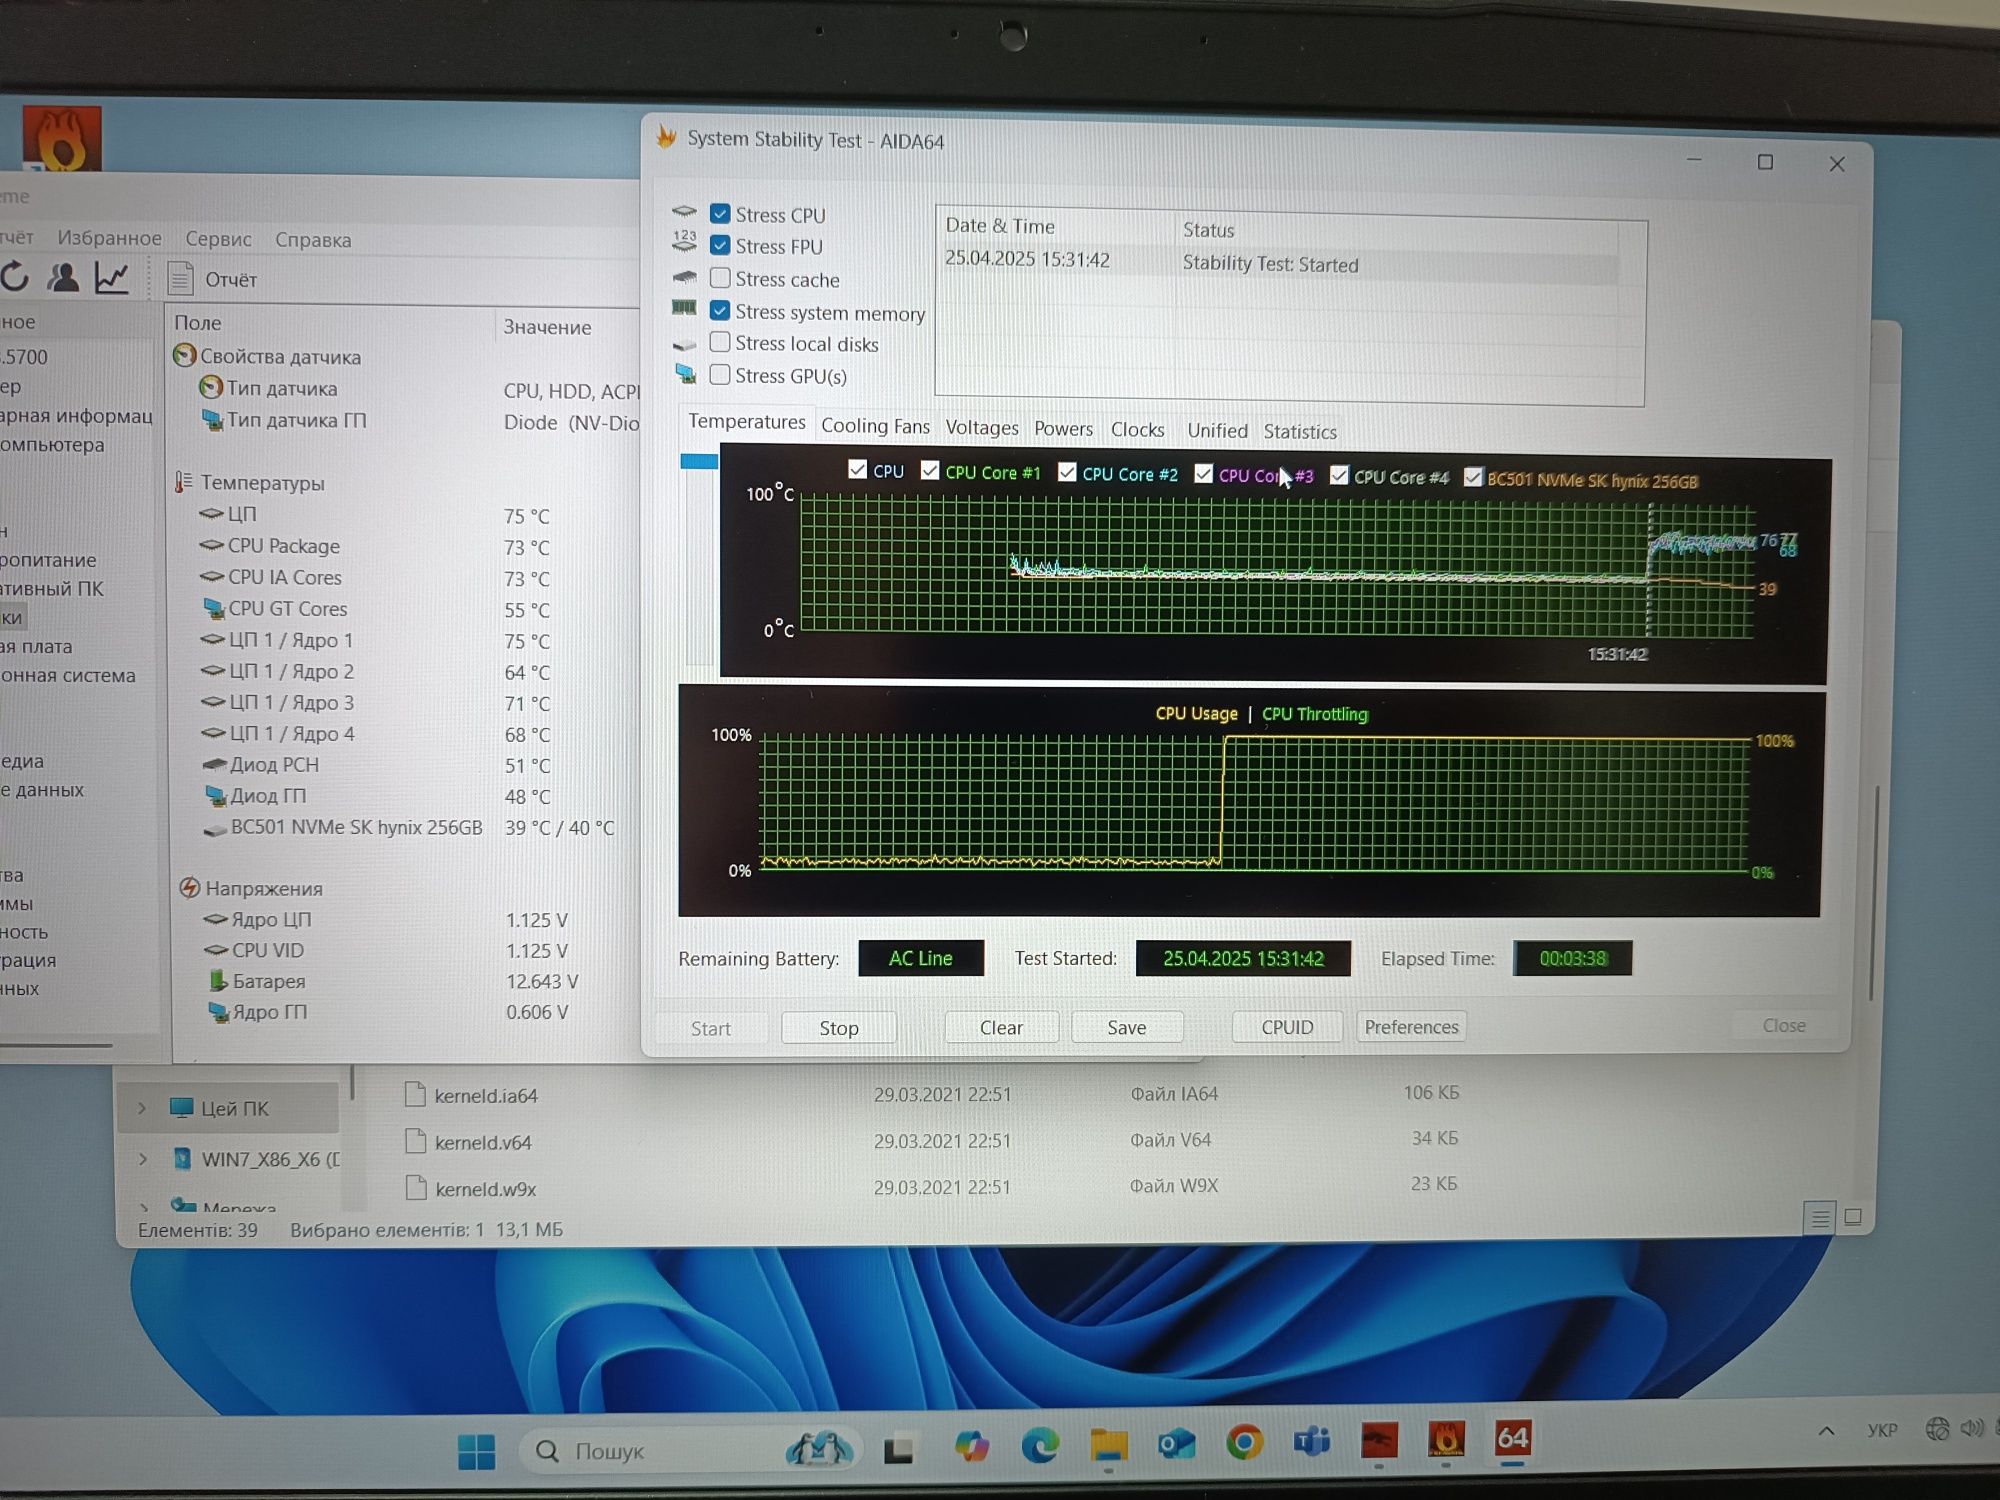Image resolution: width=2000 pixels, height=1500 pixels.
Task: Select the kerneld.w9x file
Action: [485, 1189]
